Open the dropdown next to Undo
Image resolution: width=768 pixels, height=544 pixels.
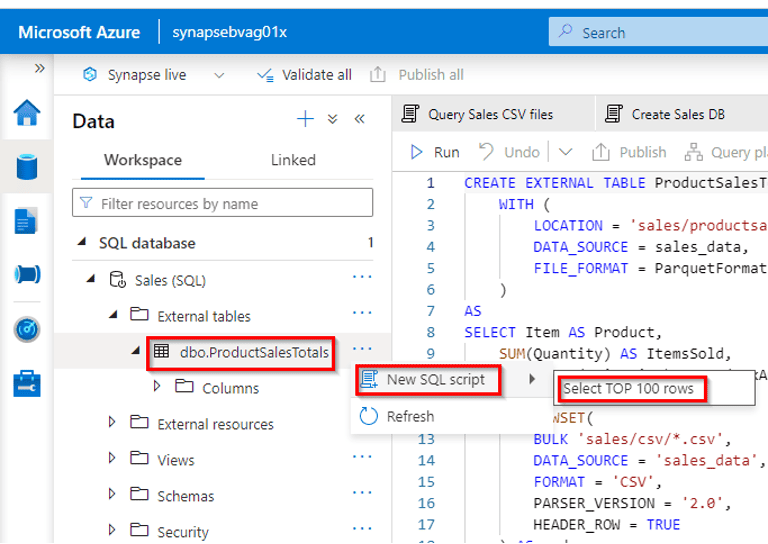[565, 152]
